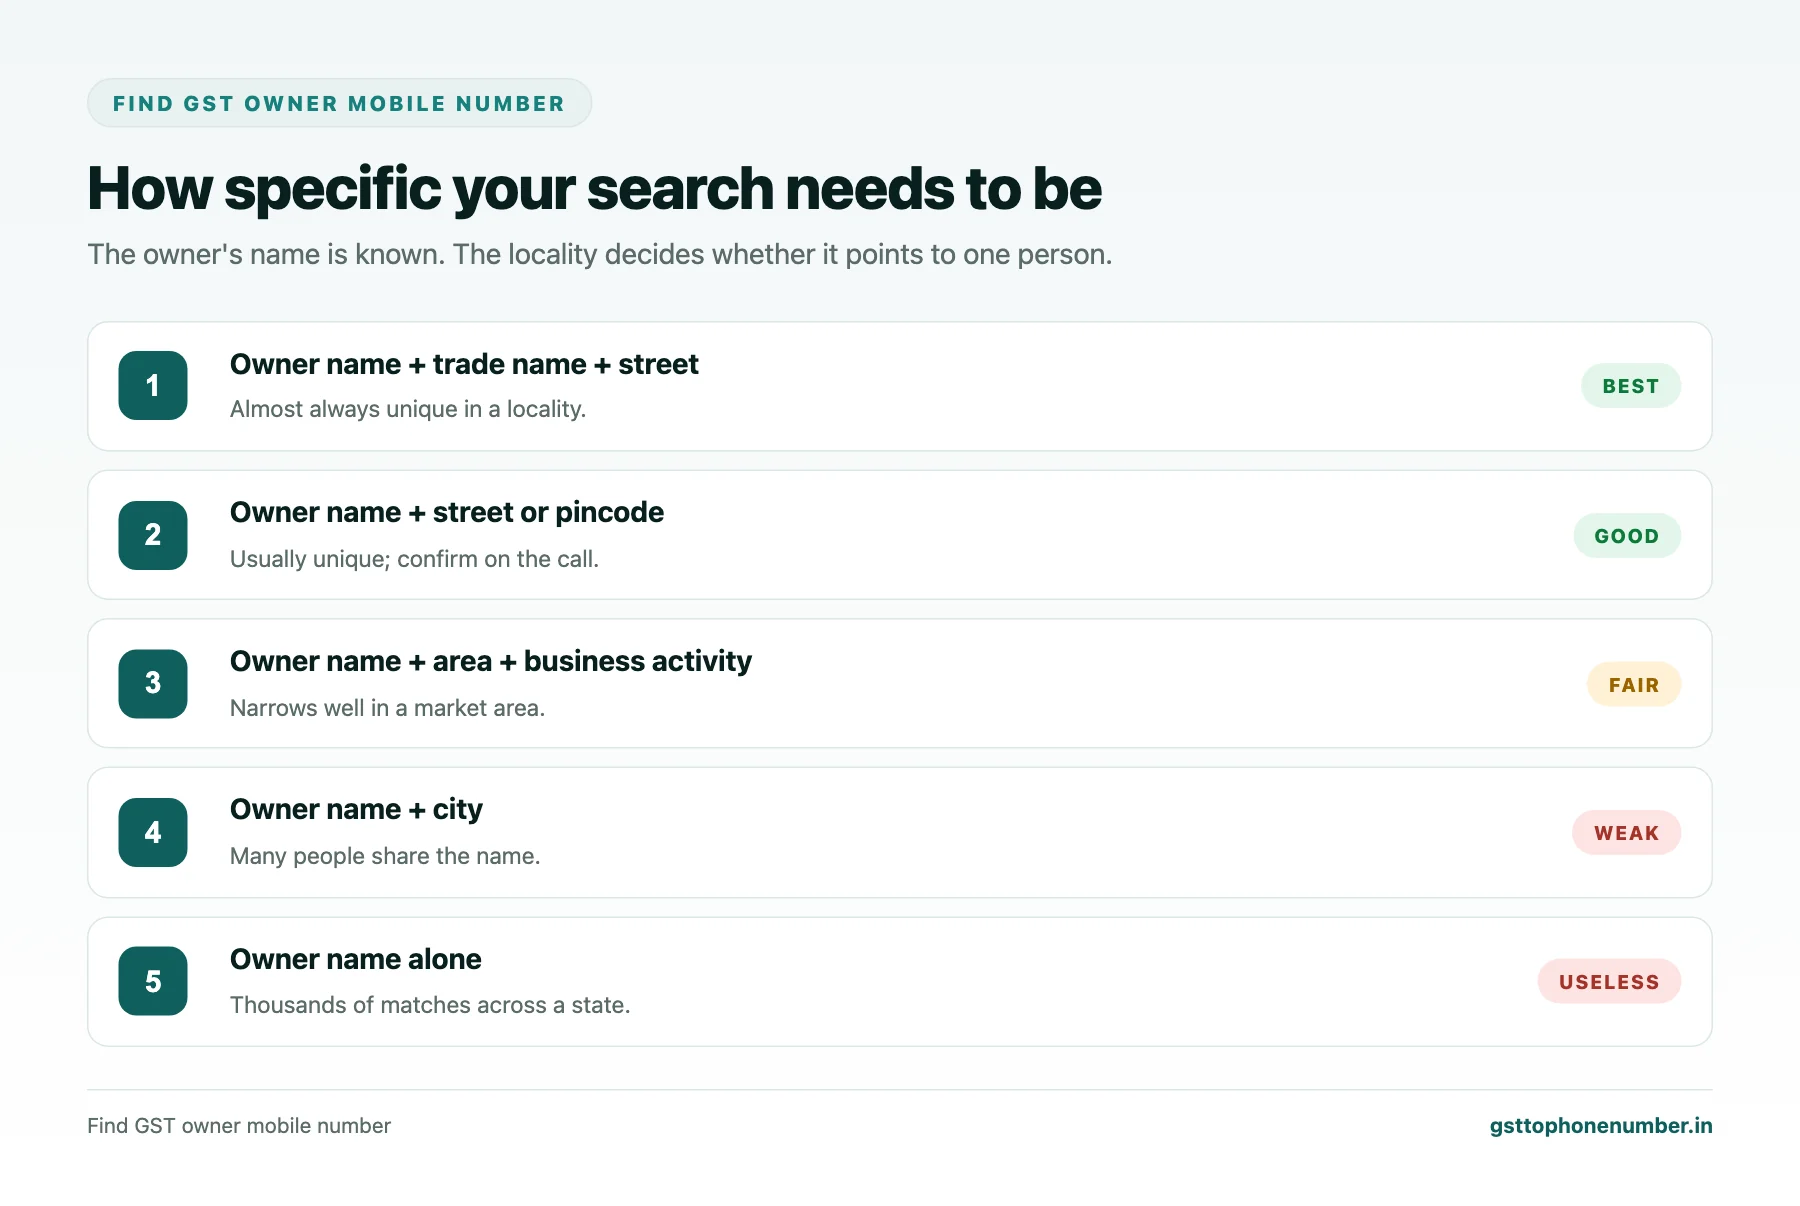Click the number 5 badge icon
The height and width of the screenshot is (1206, 1800).
(153, 981)
